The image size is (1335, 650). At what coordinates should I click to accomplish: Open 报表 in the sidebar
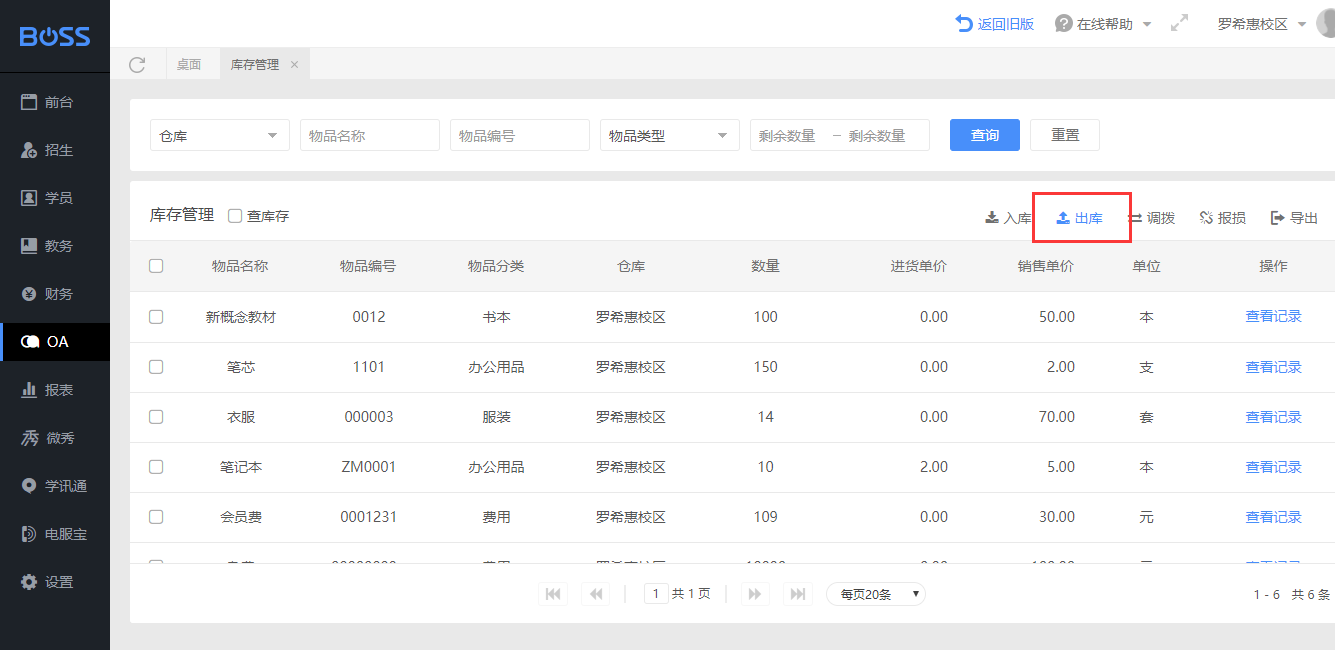point(55,390)
